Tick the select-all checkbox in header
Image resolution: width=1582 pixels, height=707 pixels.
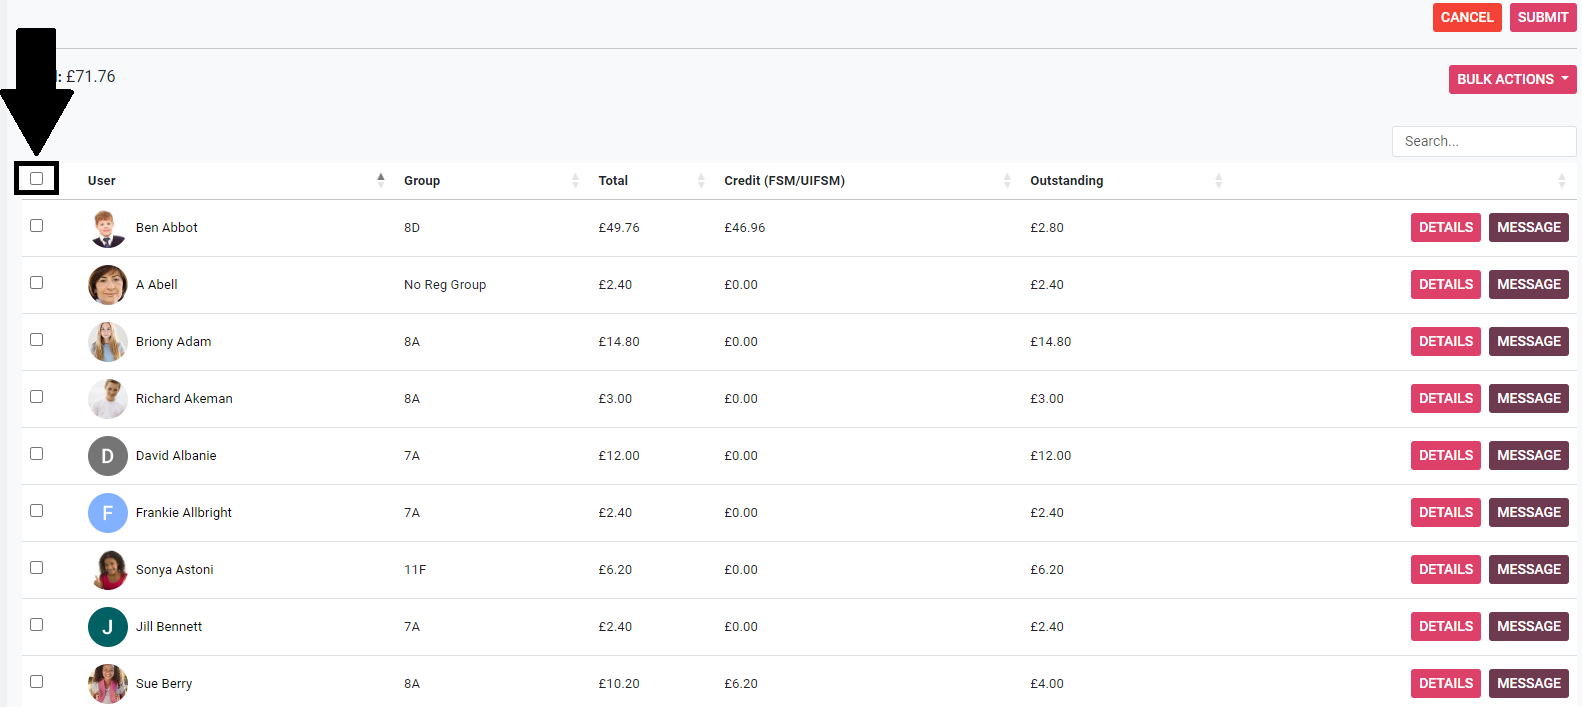click(x=37, y=178)
